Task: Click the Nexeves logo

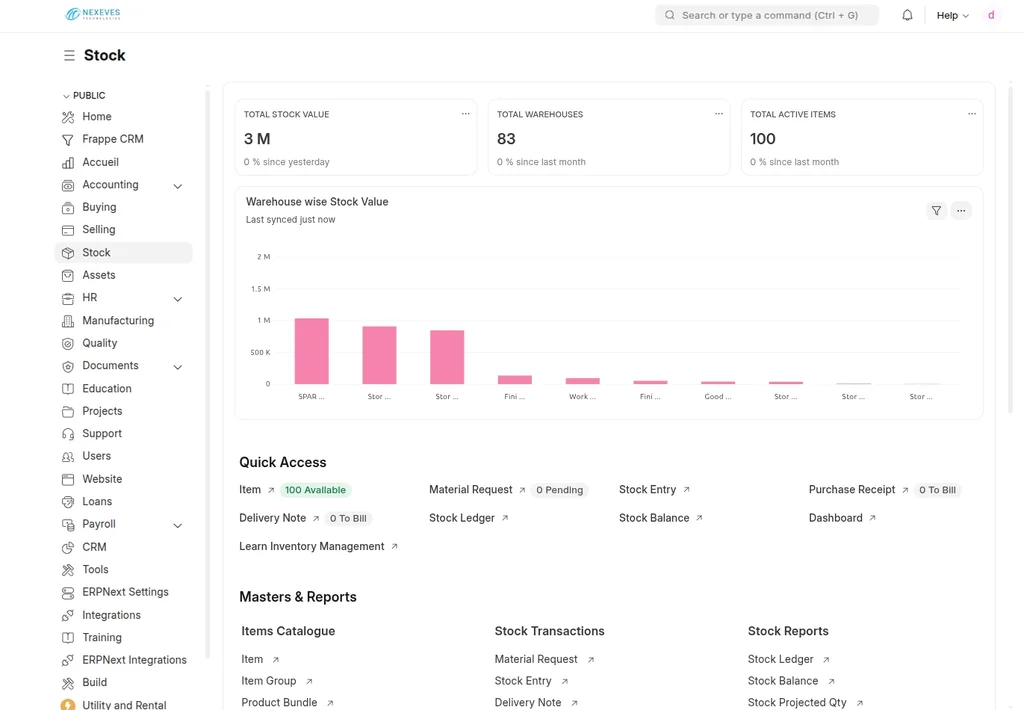Action: (93, 14)
